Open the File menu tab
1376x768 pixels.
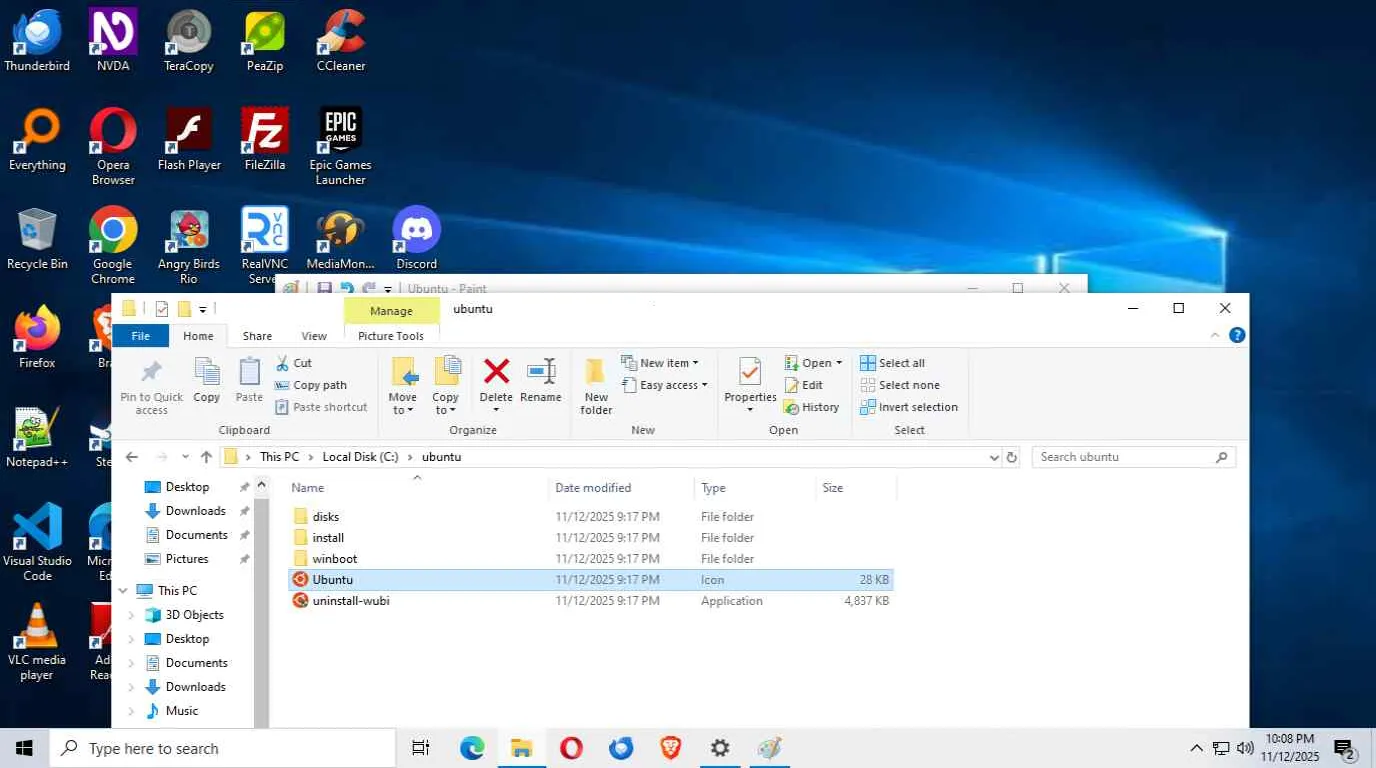point(141,336)
